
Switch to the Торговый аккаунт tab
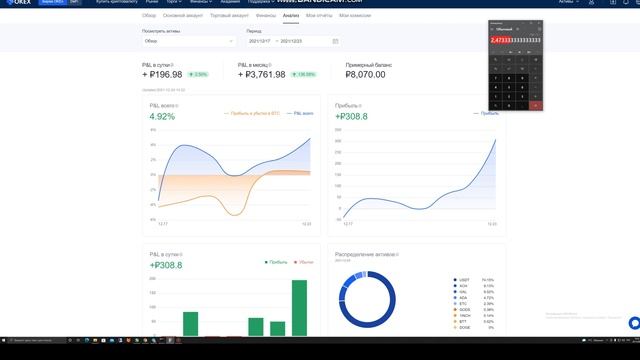pos(229,16)
